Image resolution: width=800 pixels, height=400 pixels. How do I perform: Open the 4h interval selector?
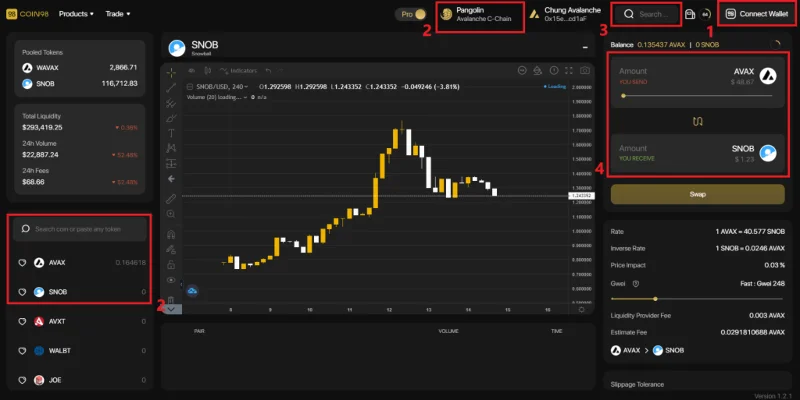[191, 70]
